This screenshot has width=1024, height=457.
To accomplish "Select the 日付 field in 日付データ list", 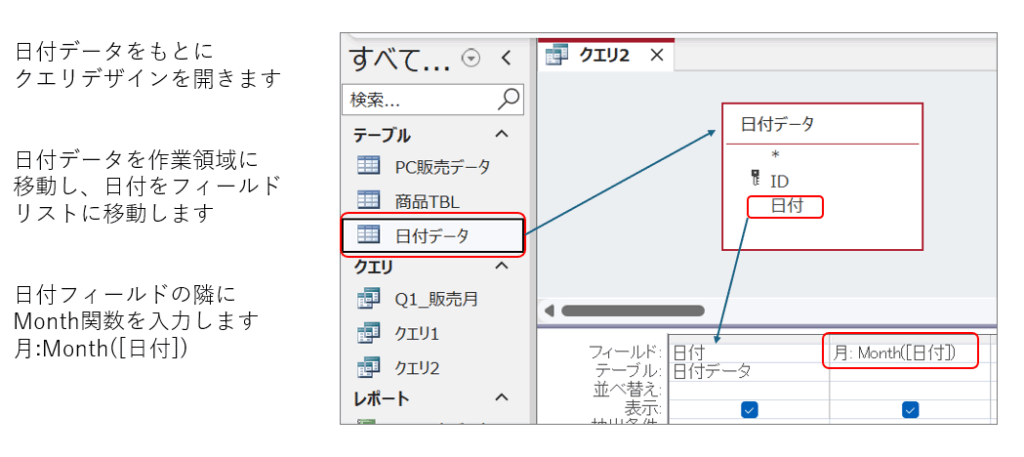I will point(785,207).
